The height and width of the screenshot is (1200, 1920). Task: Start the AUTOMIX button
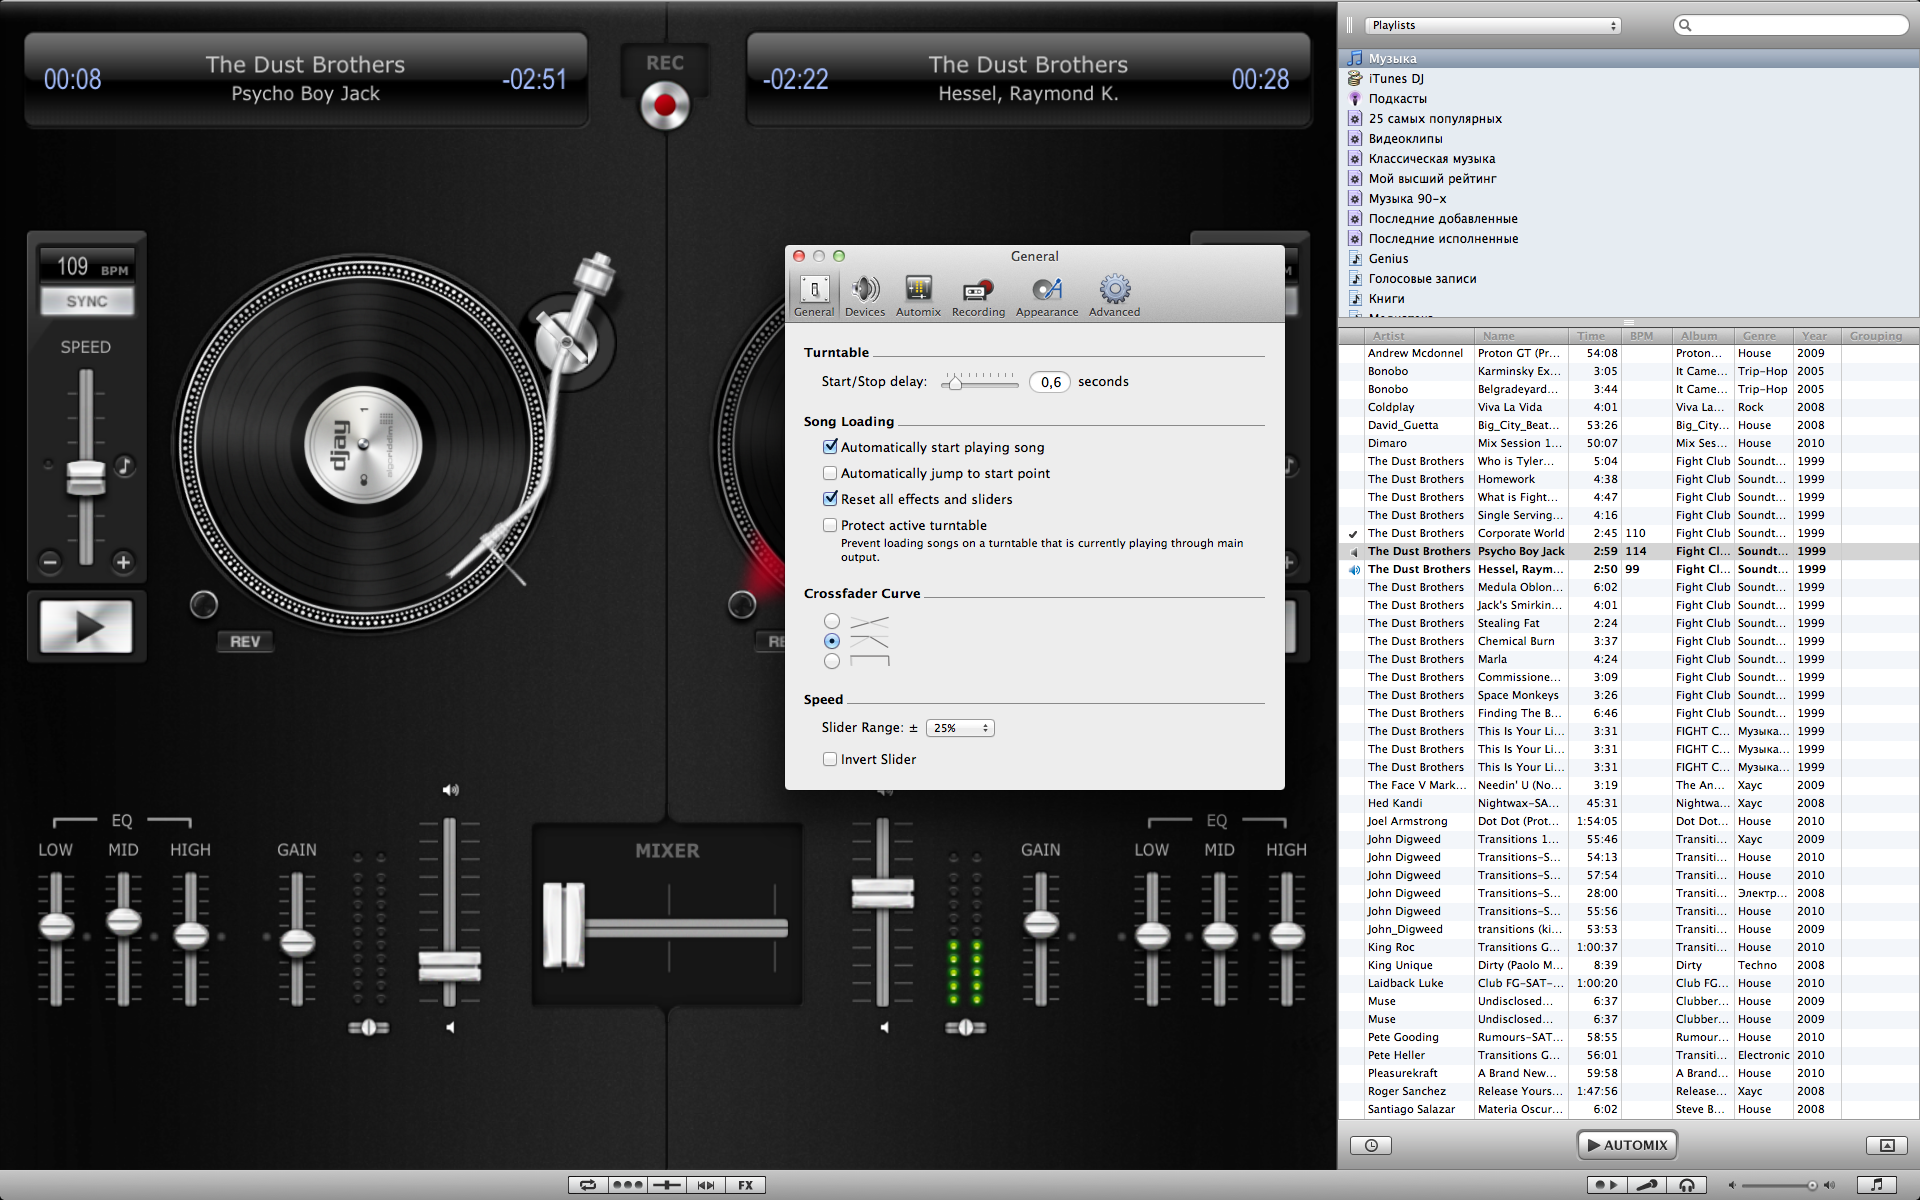click(x=1627, y=1145)
